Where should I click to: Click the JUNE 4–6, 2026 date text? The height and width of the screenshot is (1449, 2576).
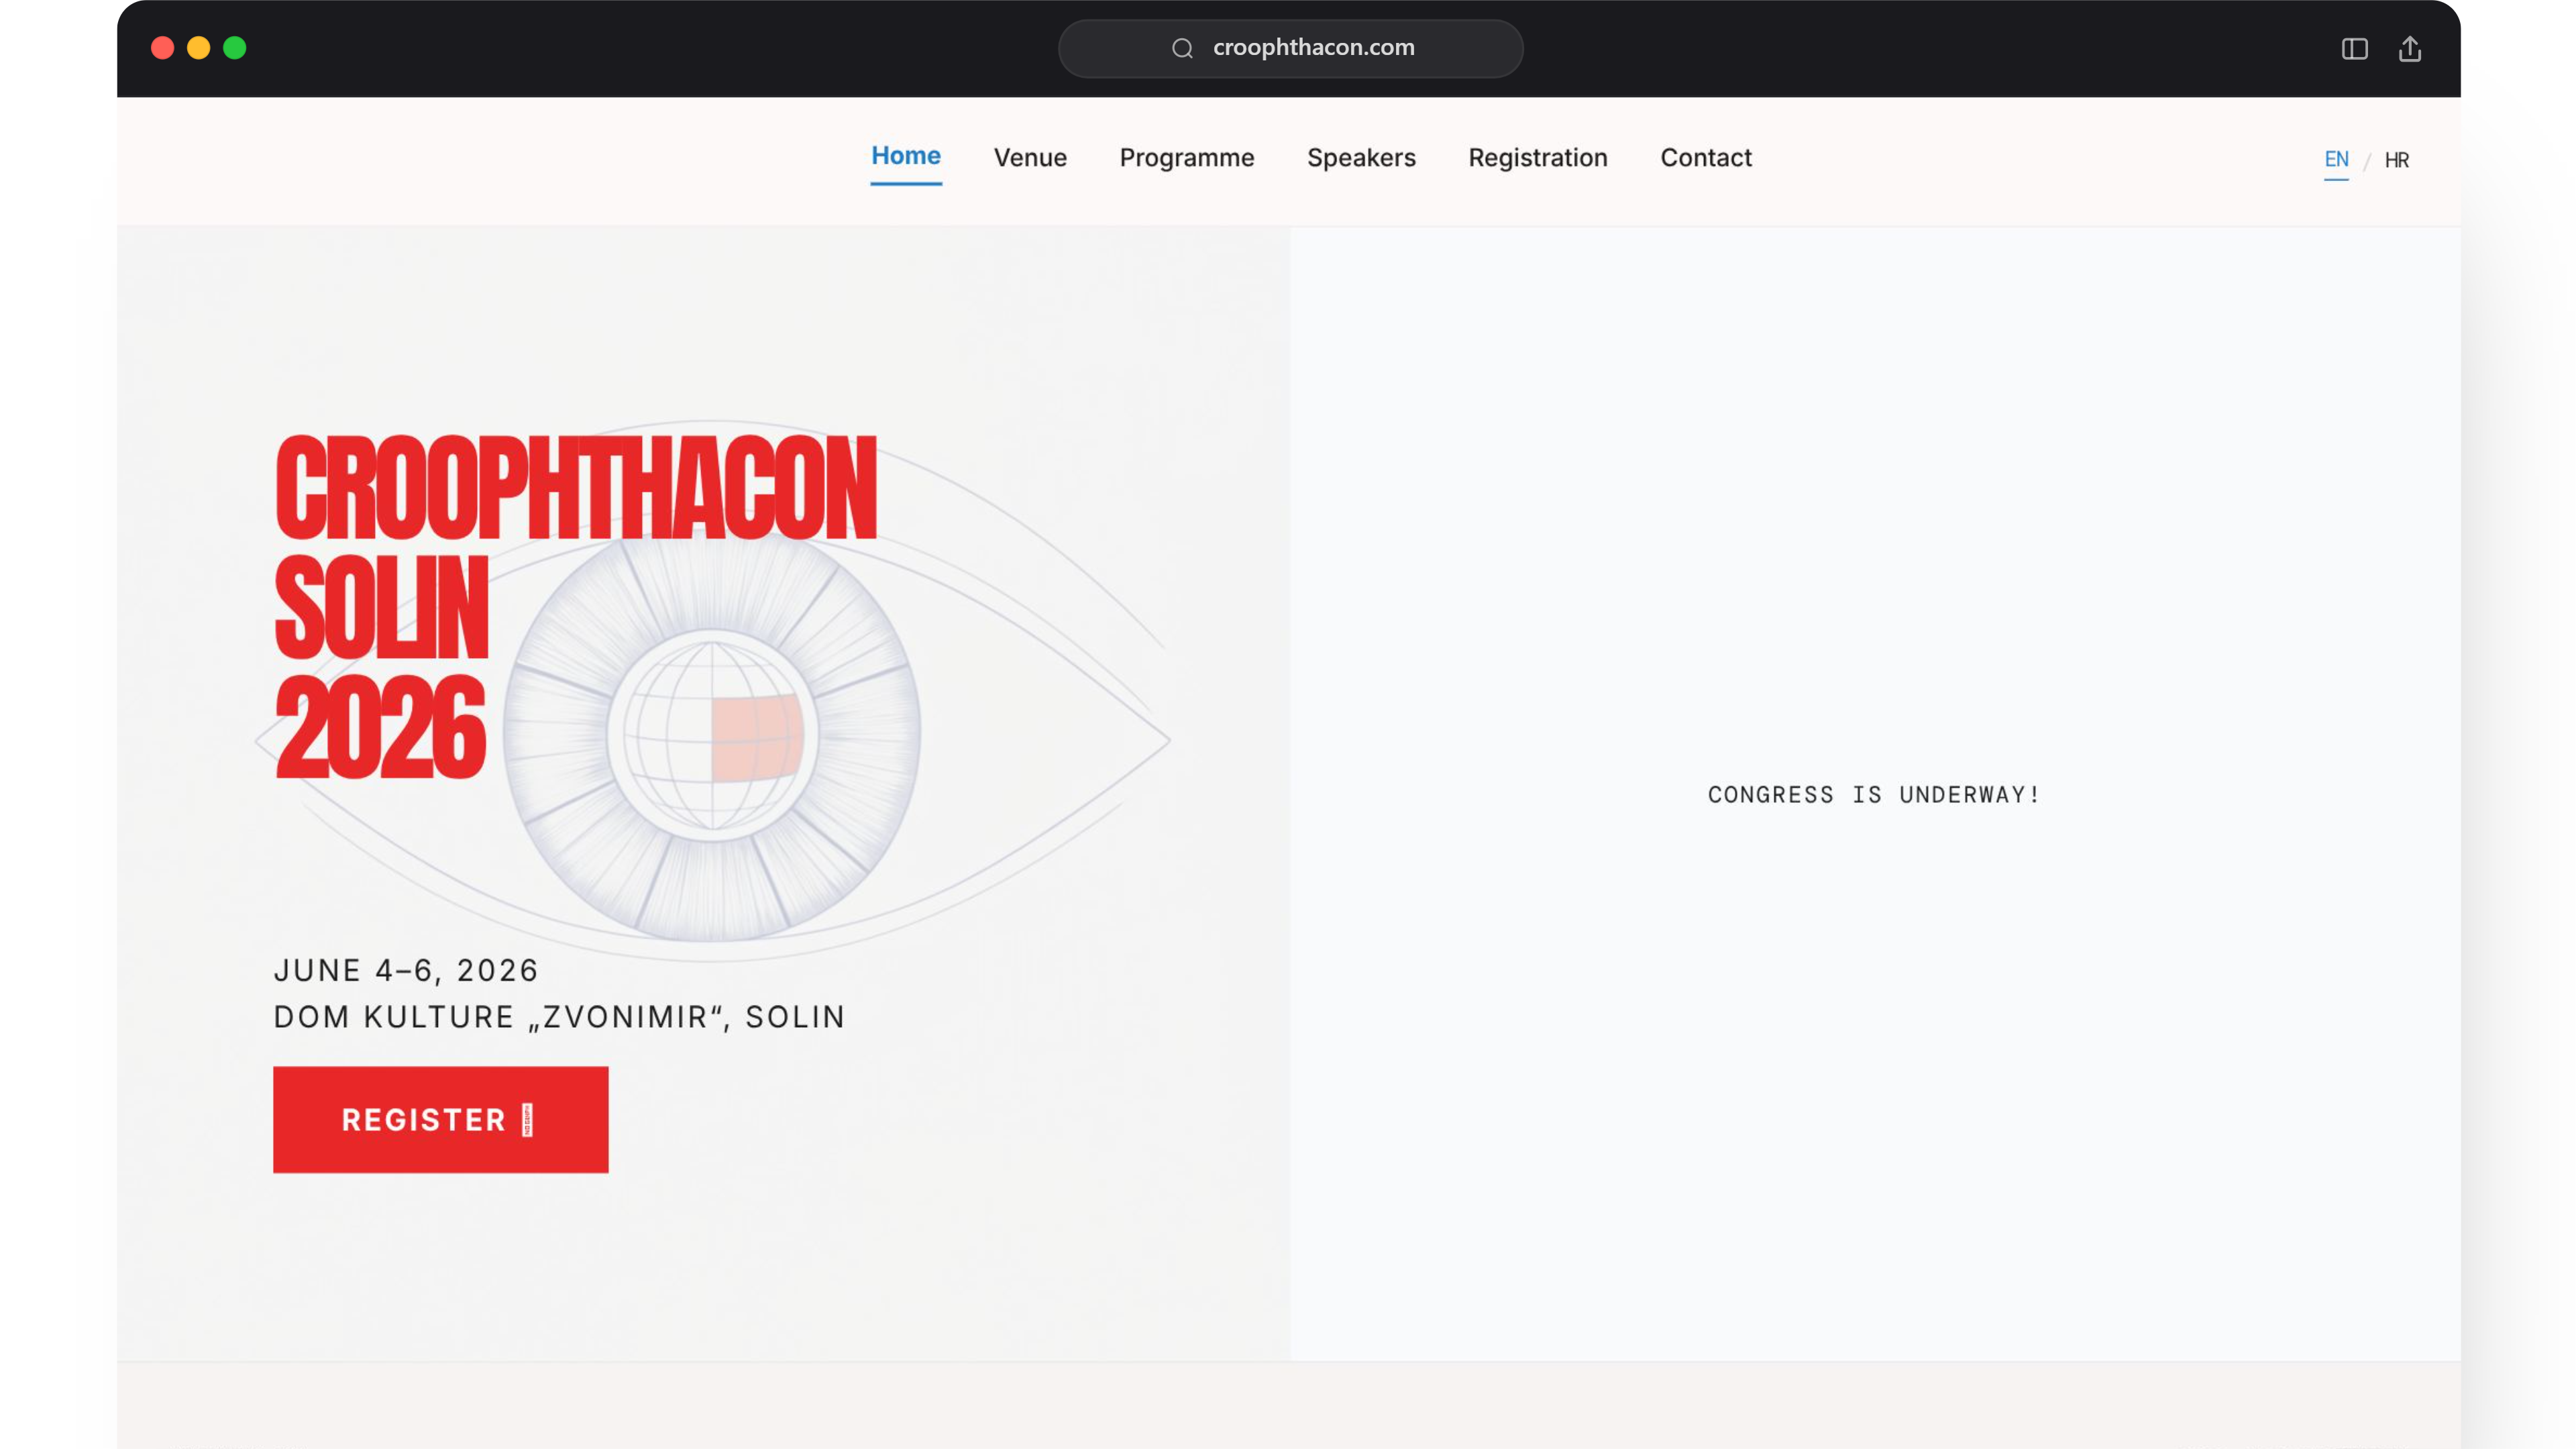coord(406,970)
